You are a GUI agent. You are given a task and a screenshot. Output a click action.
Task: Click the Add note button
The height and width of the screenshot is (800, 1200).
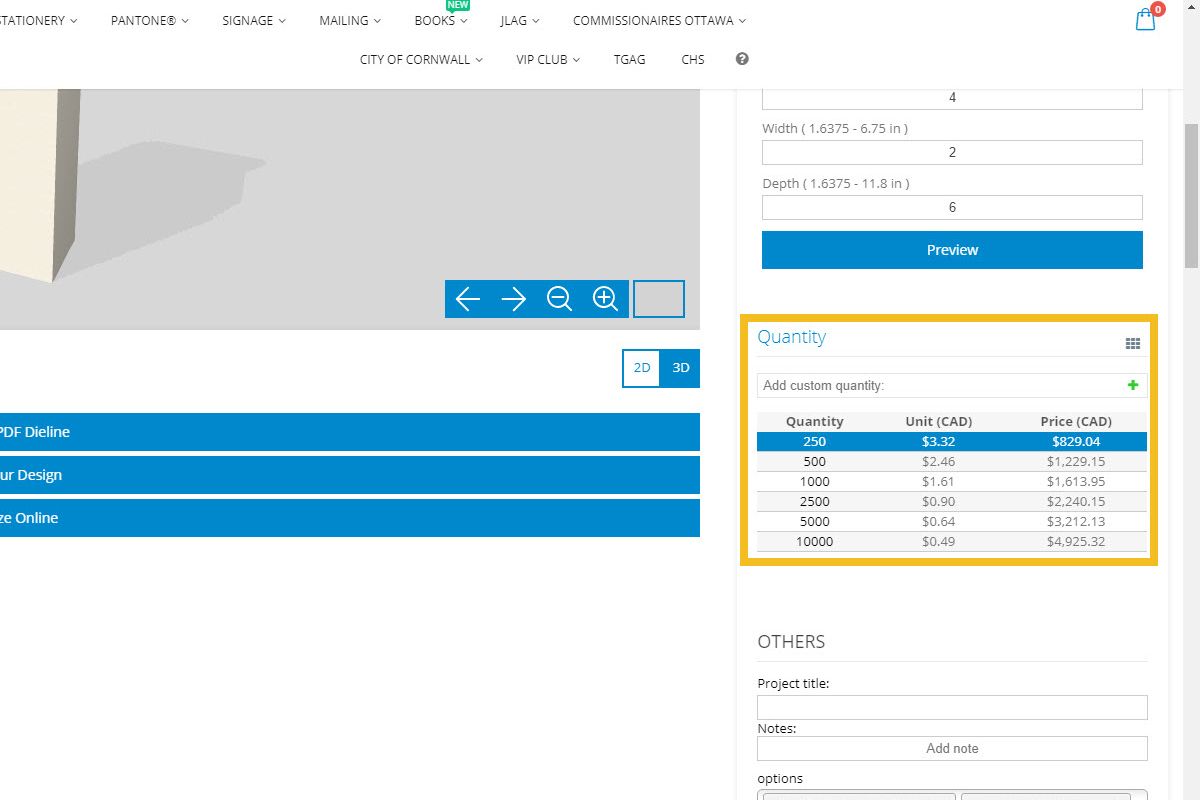point(951,748)
